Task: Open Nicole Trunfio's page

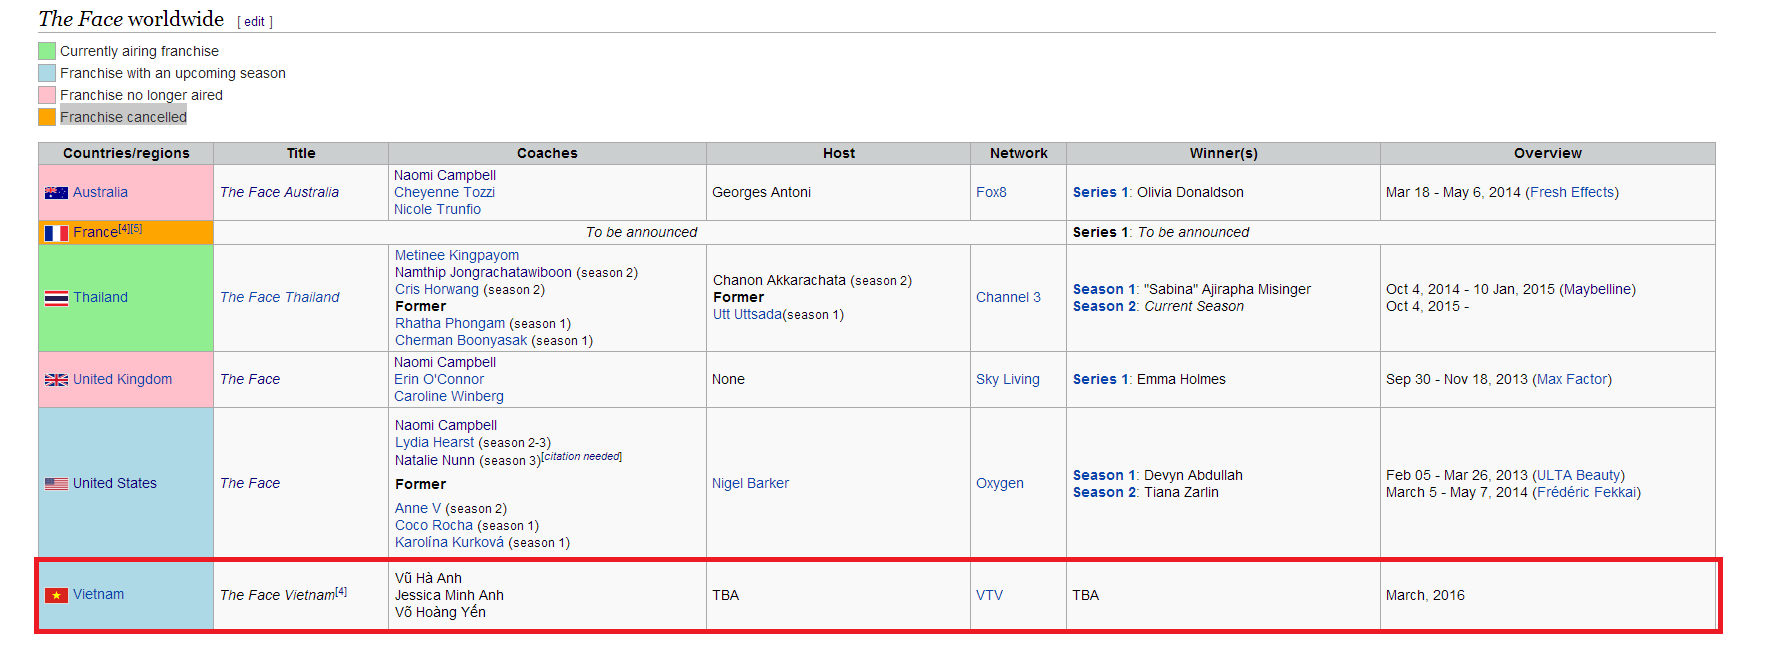Action: (x=437, y=209)
